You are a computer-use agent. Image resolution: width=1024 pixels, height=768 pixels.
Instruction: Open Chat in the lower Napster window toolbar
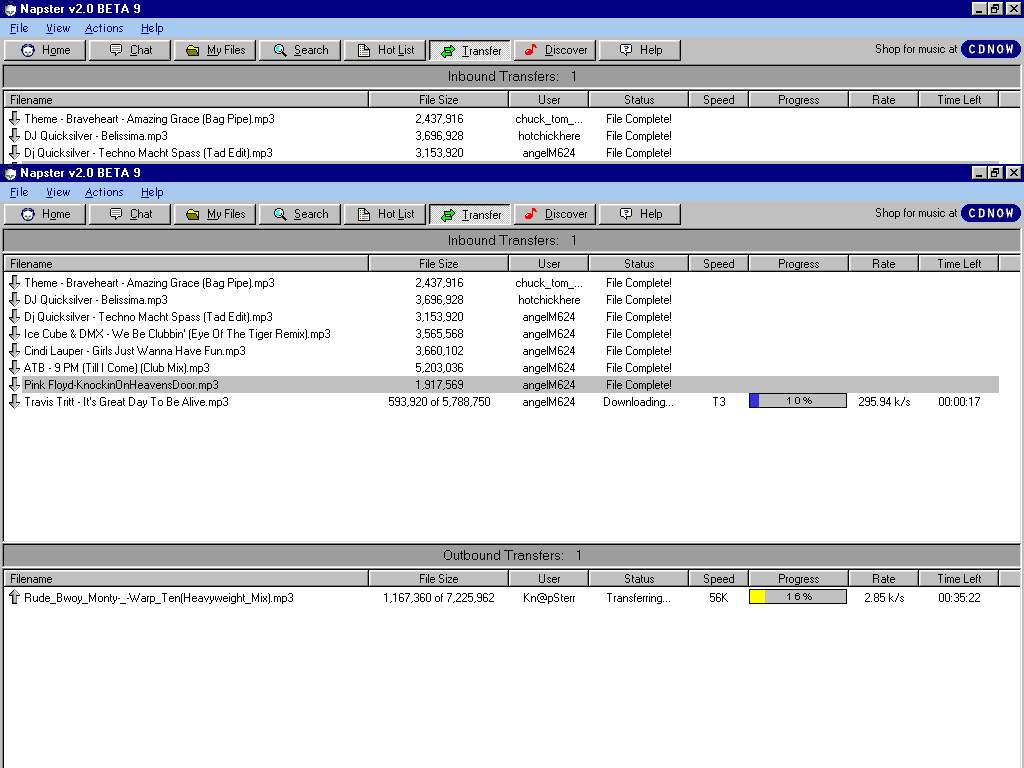click(x=130, y=214)
